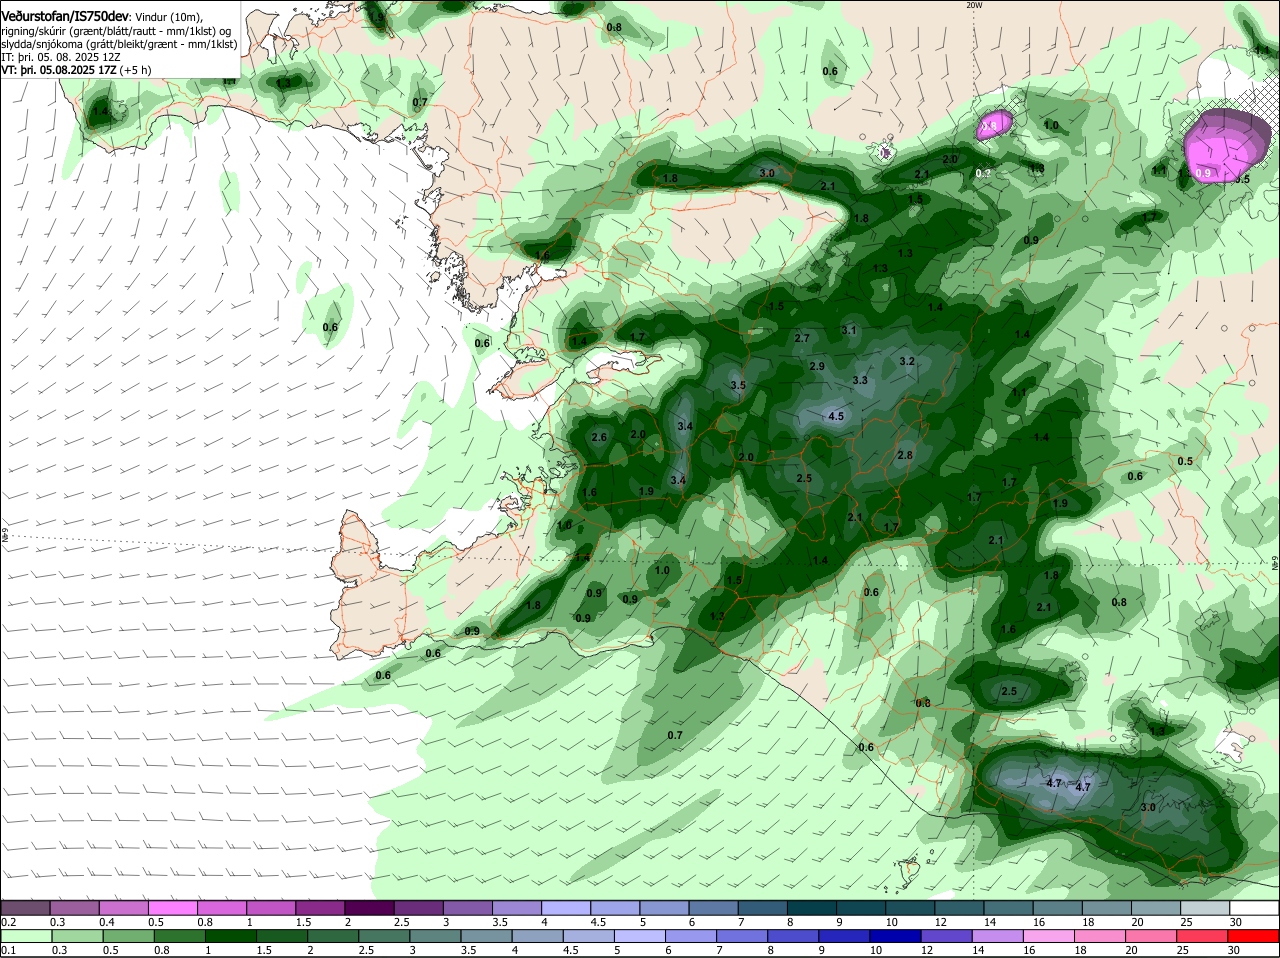Viewport: 1280px width, 958px height.
Task: Click the rain scale swatch between 0.1 and 0.3
Action: (x=27, y=935)
